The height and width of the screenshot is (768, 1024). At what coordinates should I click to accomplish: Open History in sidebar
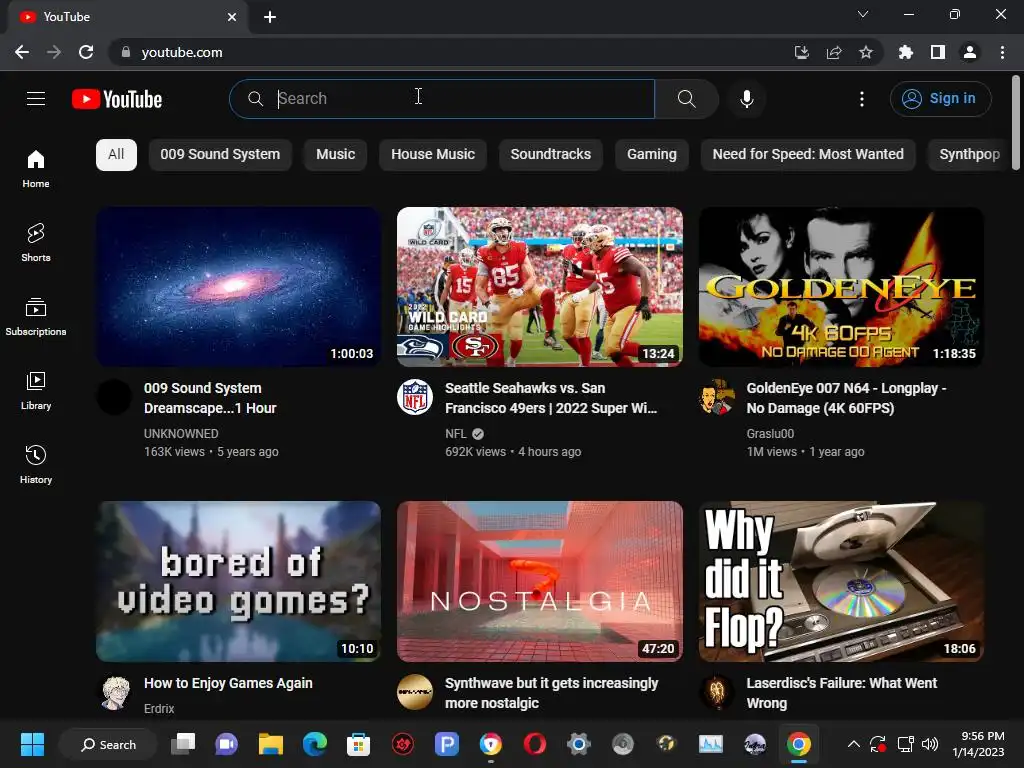point(36,464)
